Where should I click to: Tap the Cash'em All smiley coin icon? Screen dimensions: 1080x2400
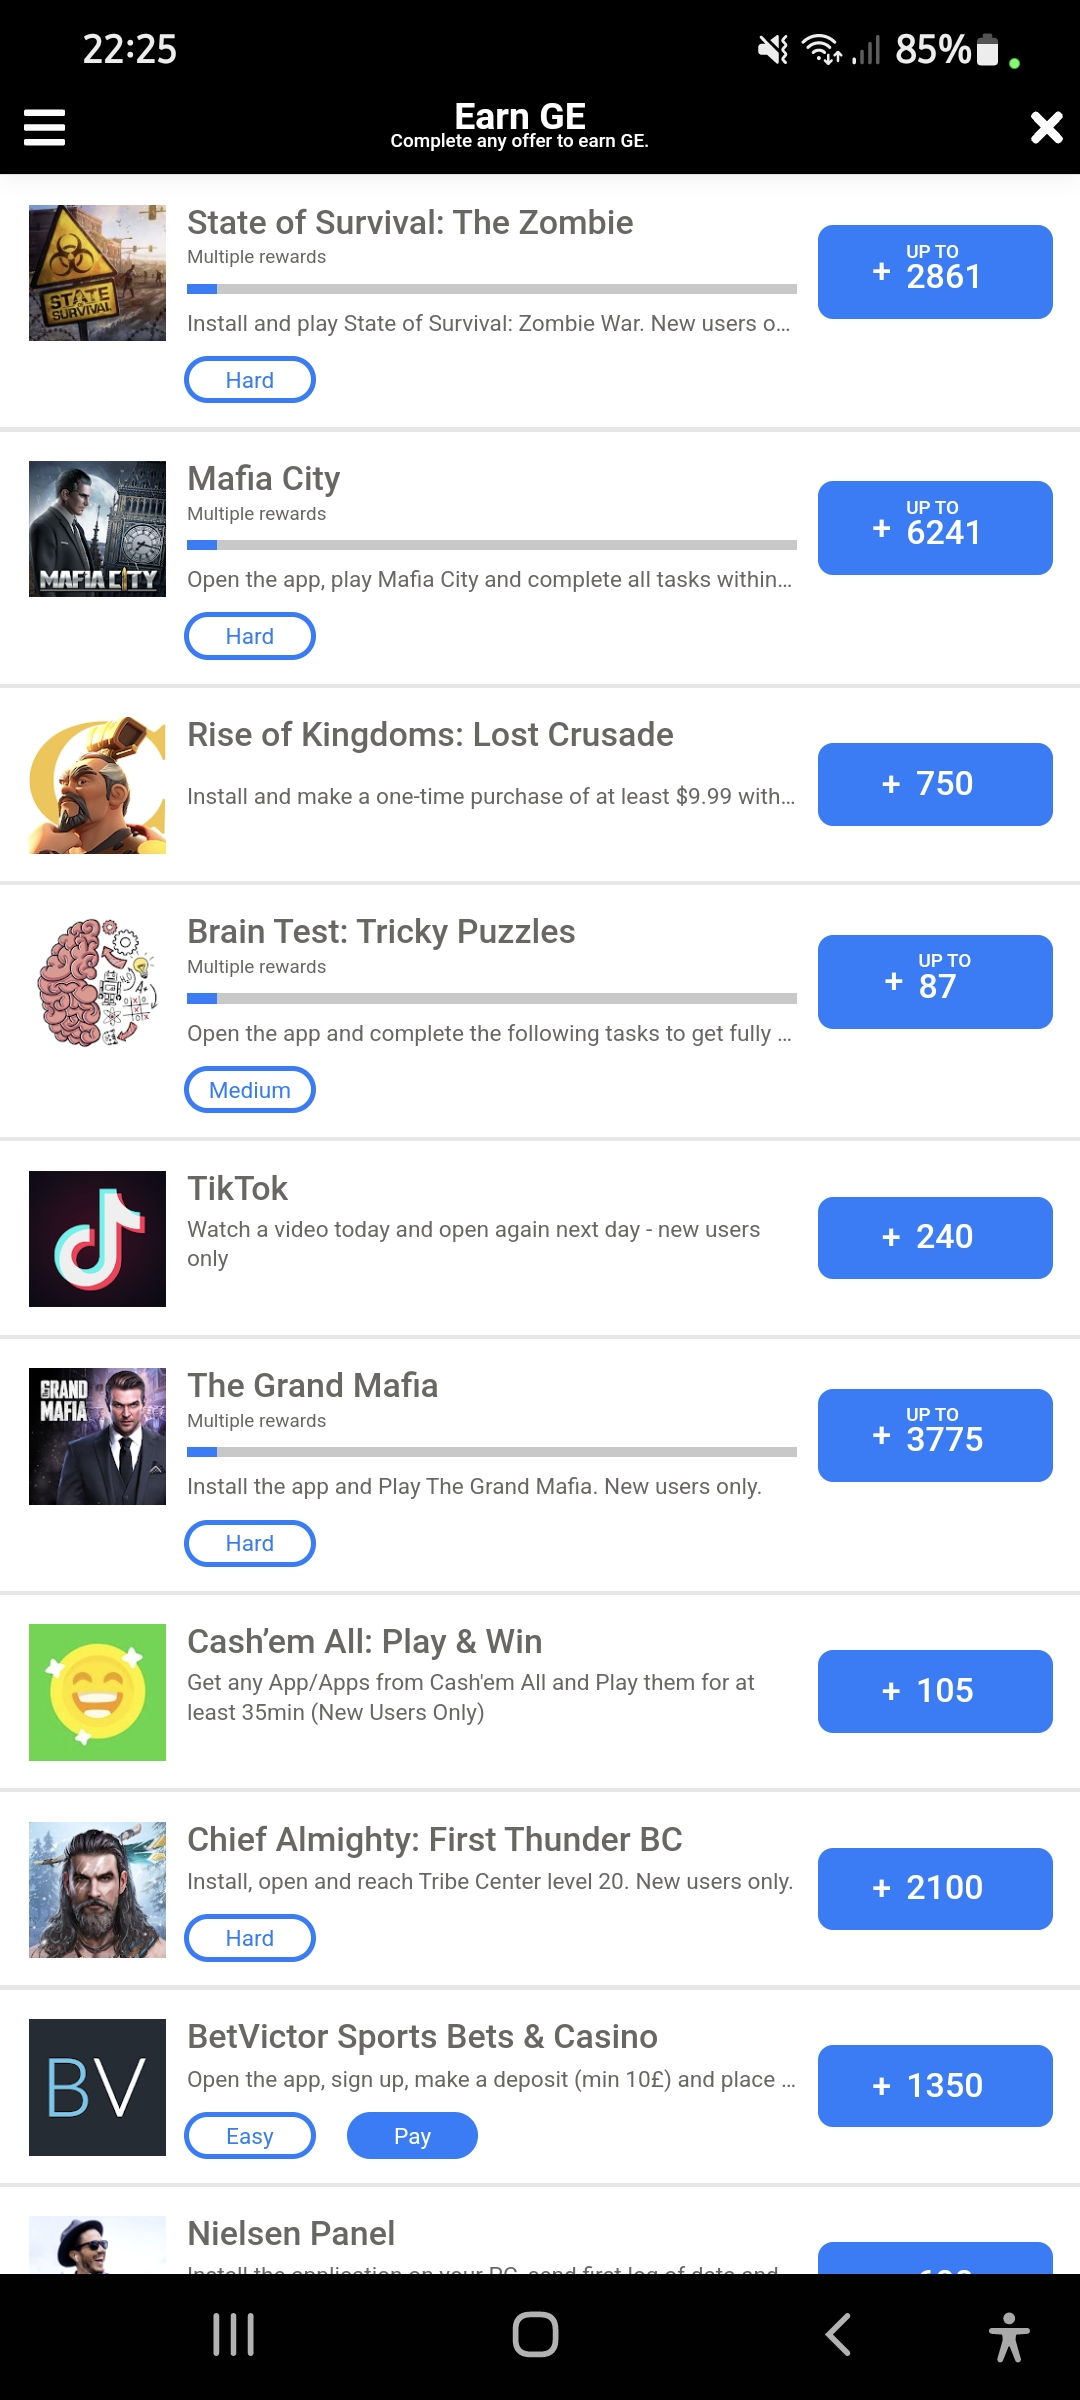(x=97, y=1692)
